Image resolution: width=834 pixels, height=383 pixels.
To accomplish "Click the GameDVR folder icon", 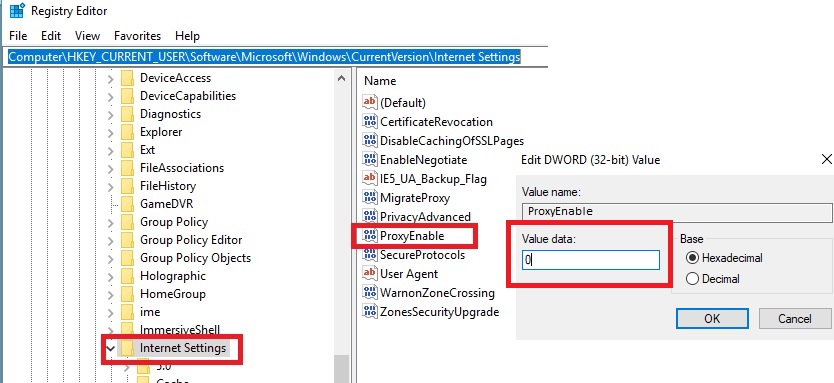I will point(127,204).
